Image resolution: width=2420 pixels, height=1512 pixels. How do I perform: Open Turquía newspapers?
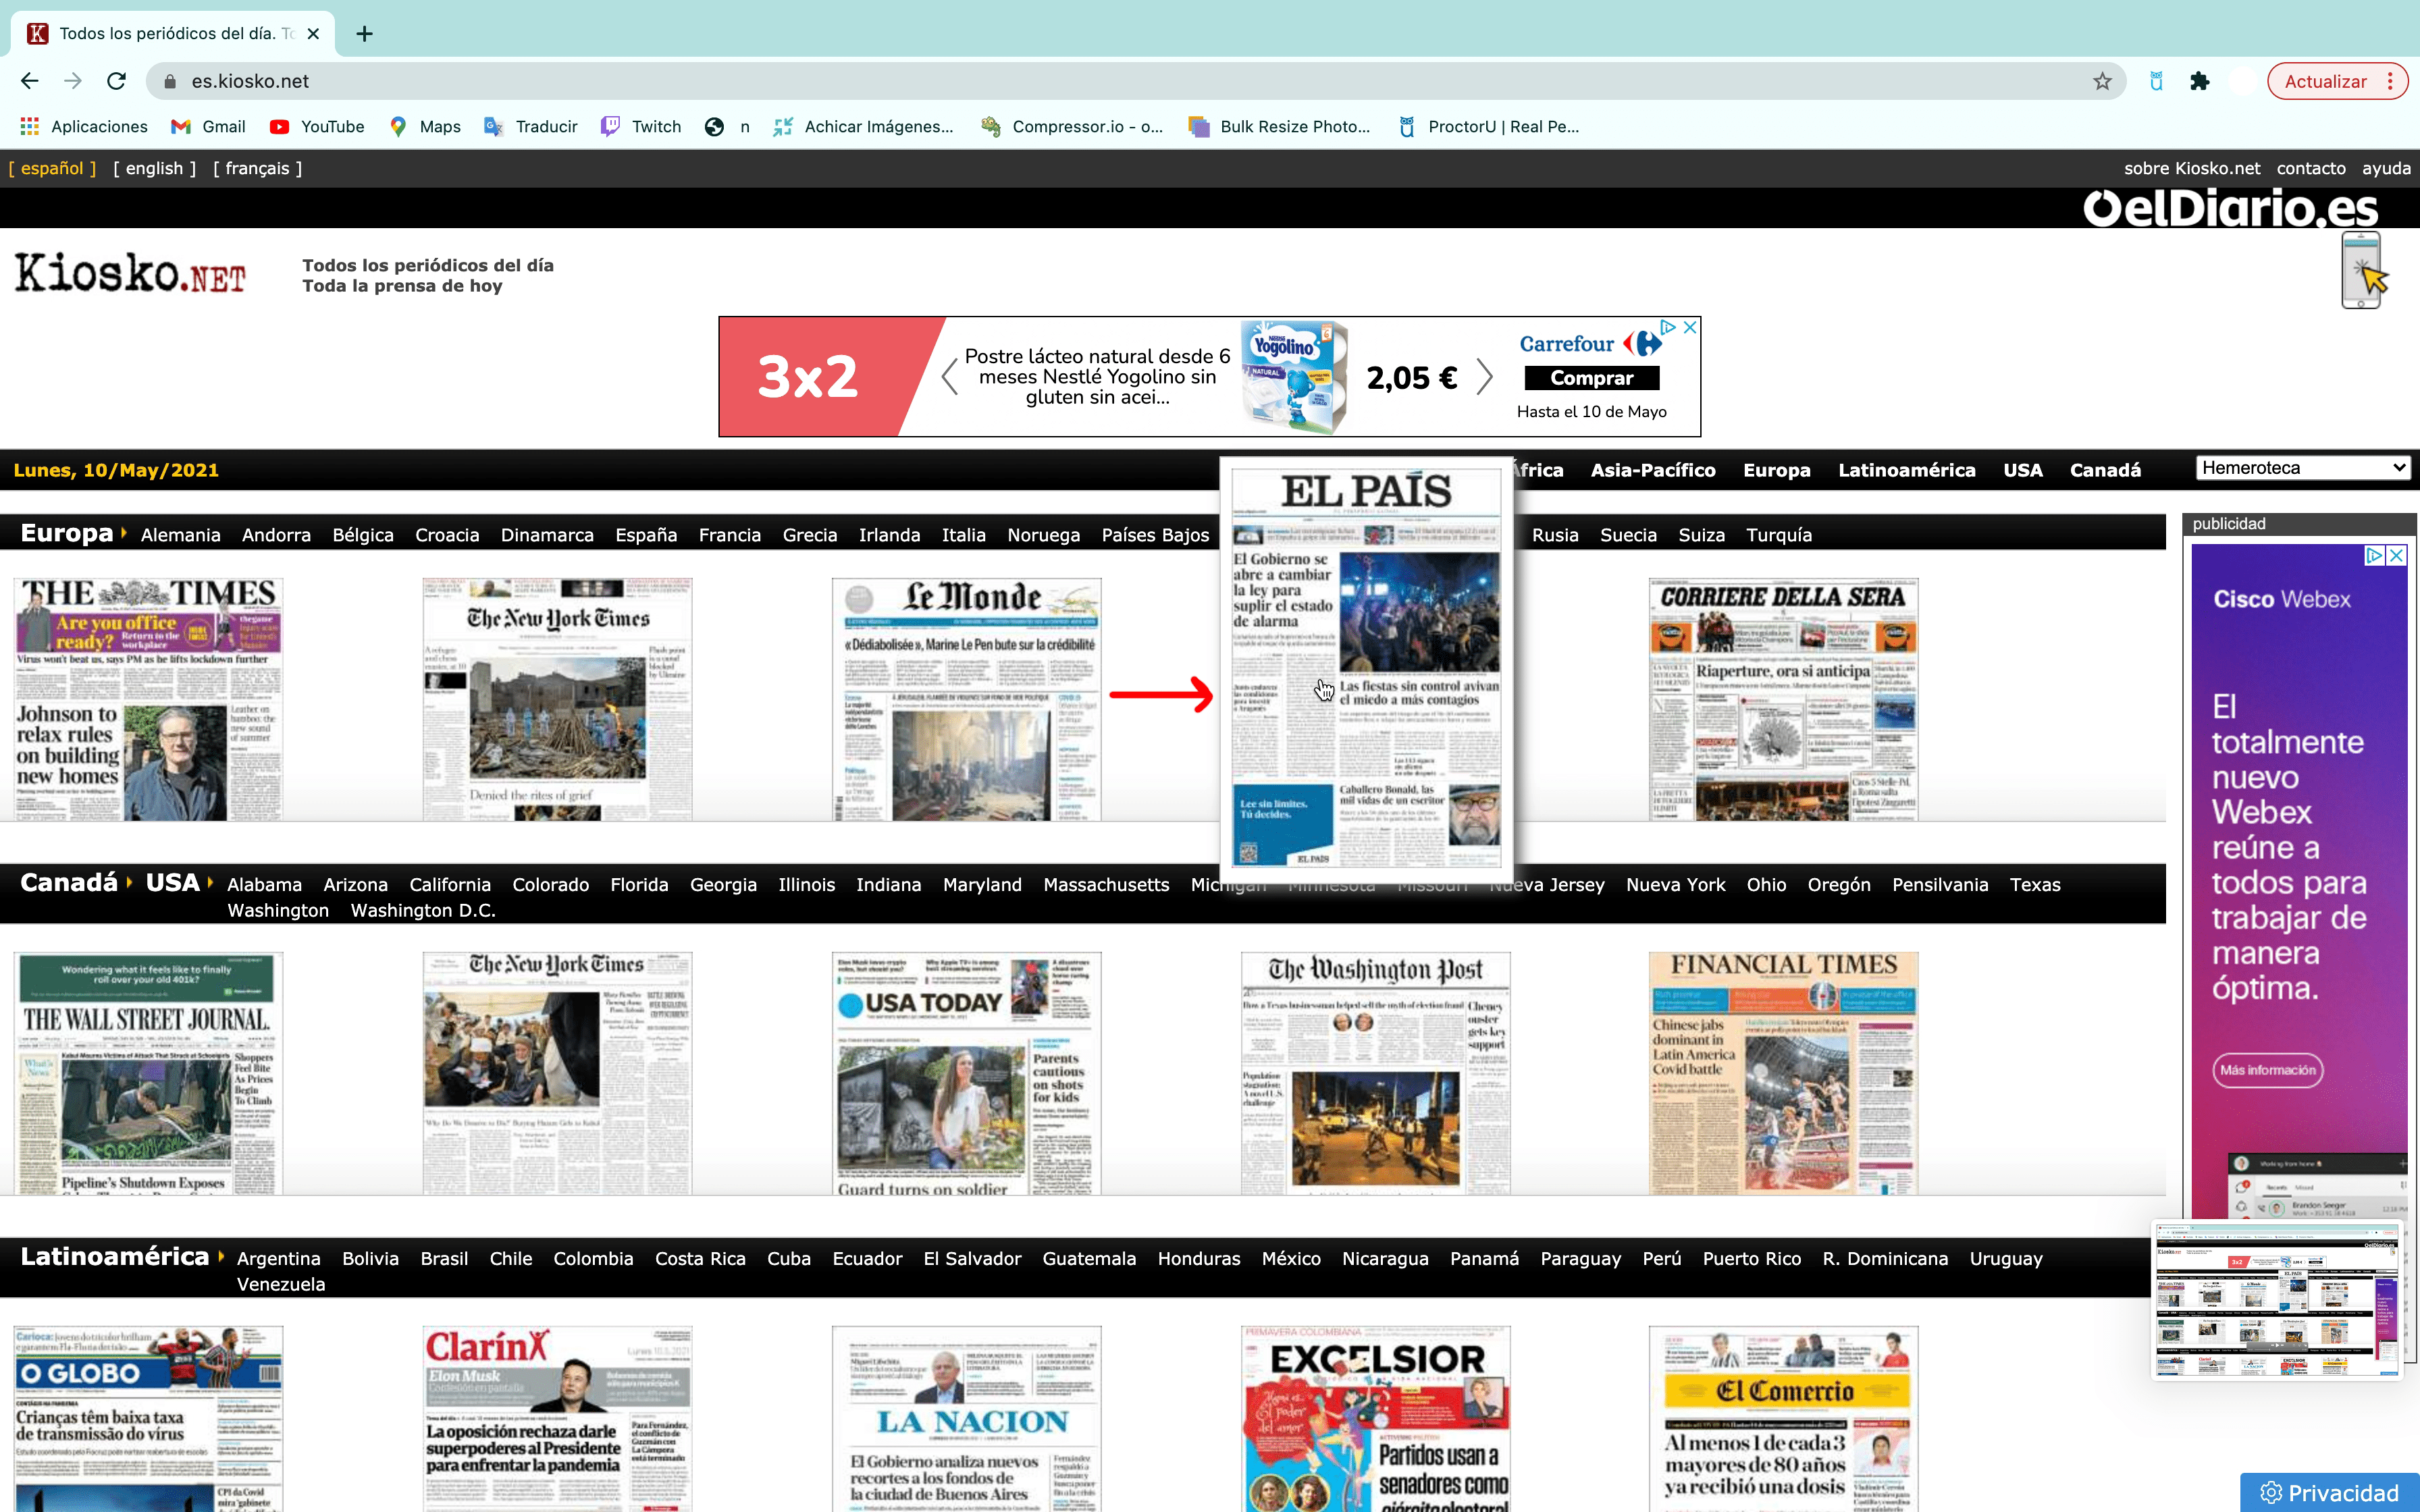(x=1778, y=535)
